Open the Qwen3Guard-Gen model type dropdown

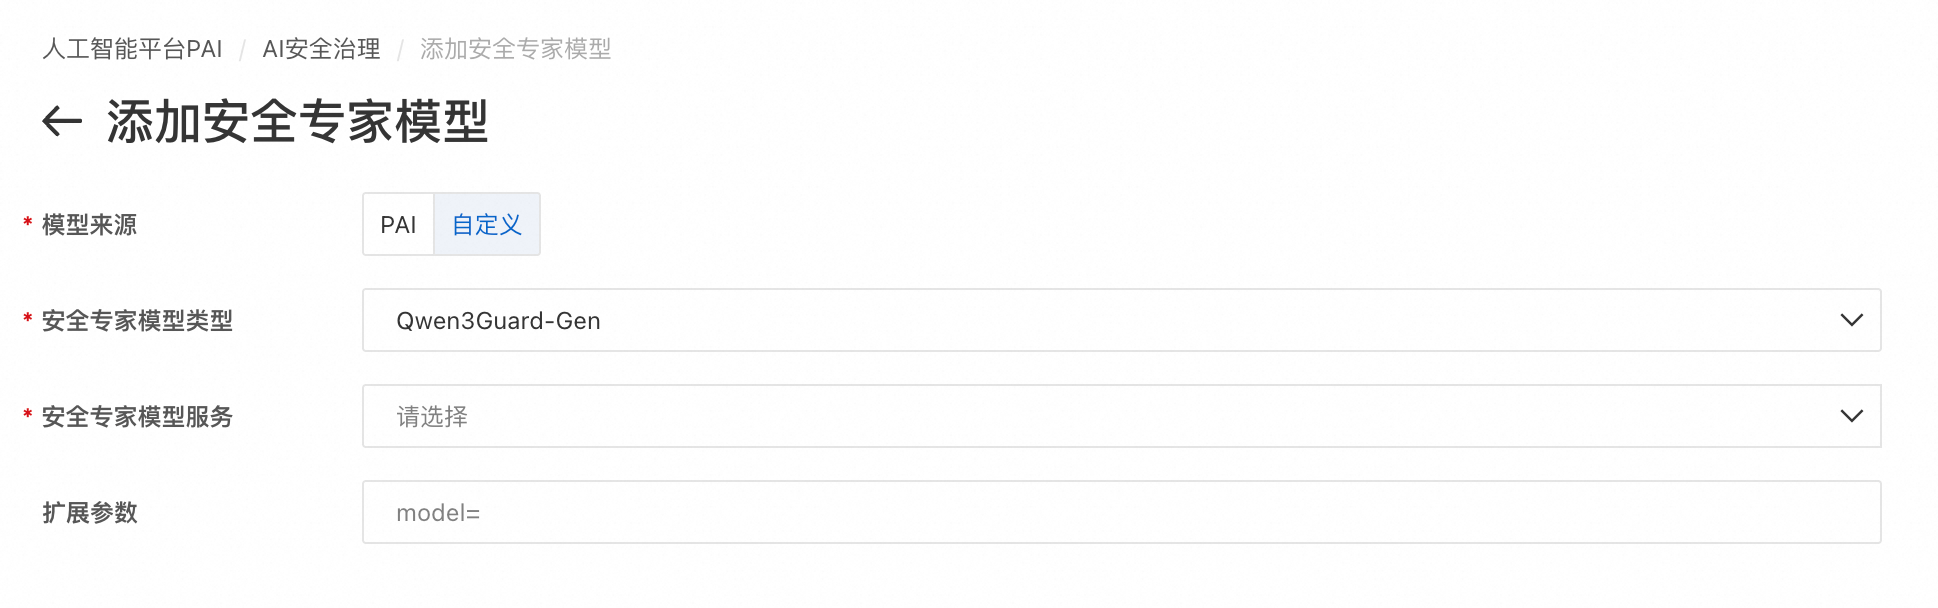(x=1100, y=321)
